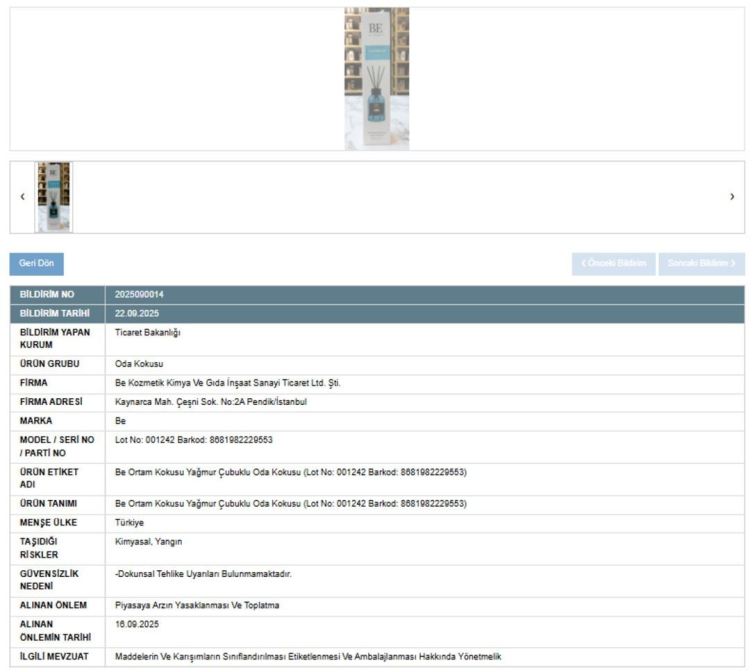
Task: Select the Lot No value in the Model row
Action: coord(194,440)
